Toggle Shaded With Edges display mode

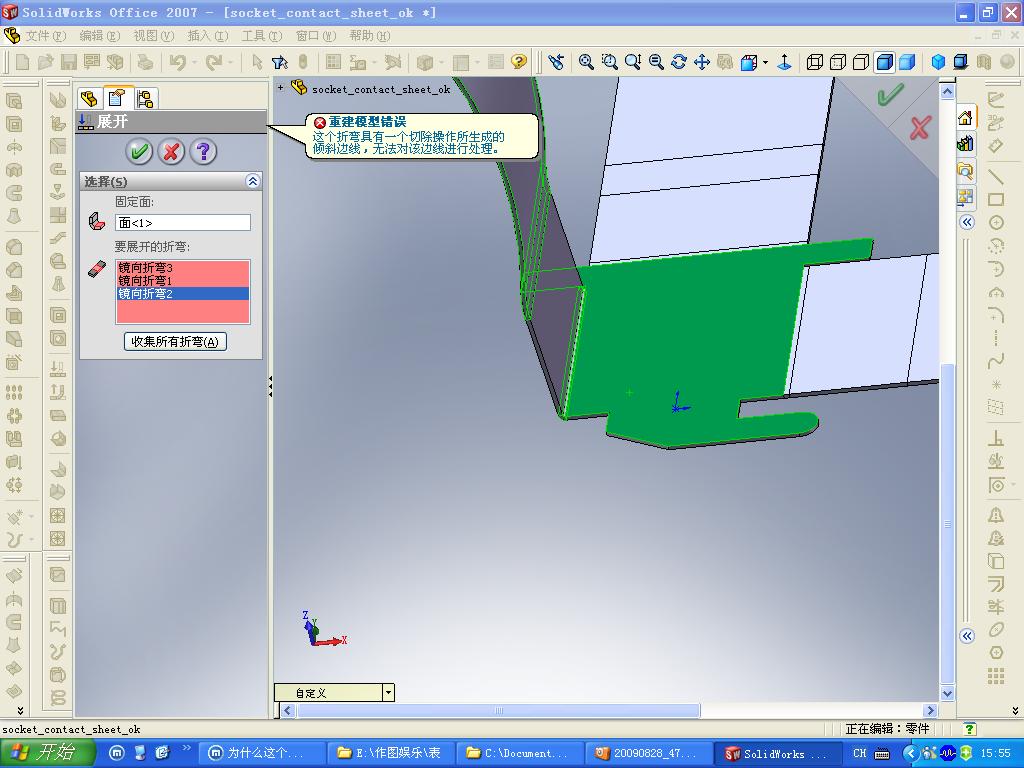pos(884,62)
